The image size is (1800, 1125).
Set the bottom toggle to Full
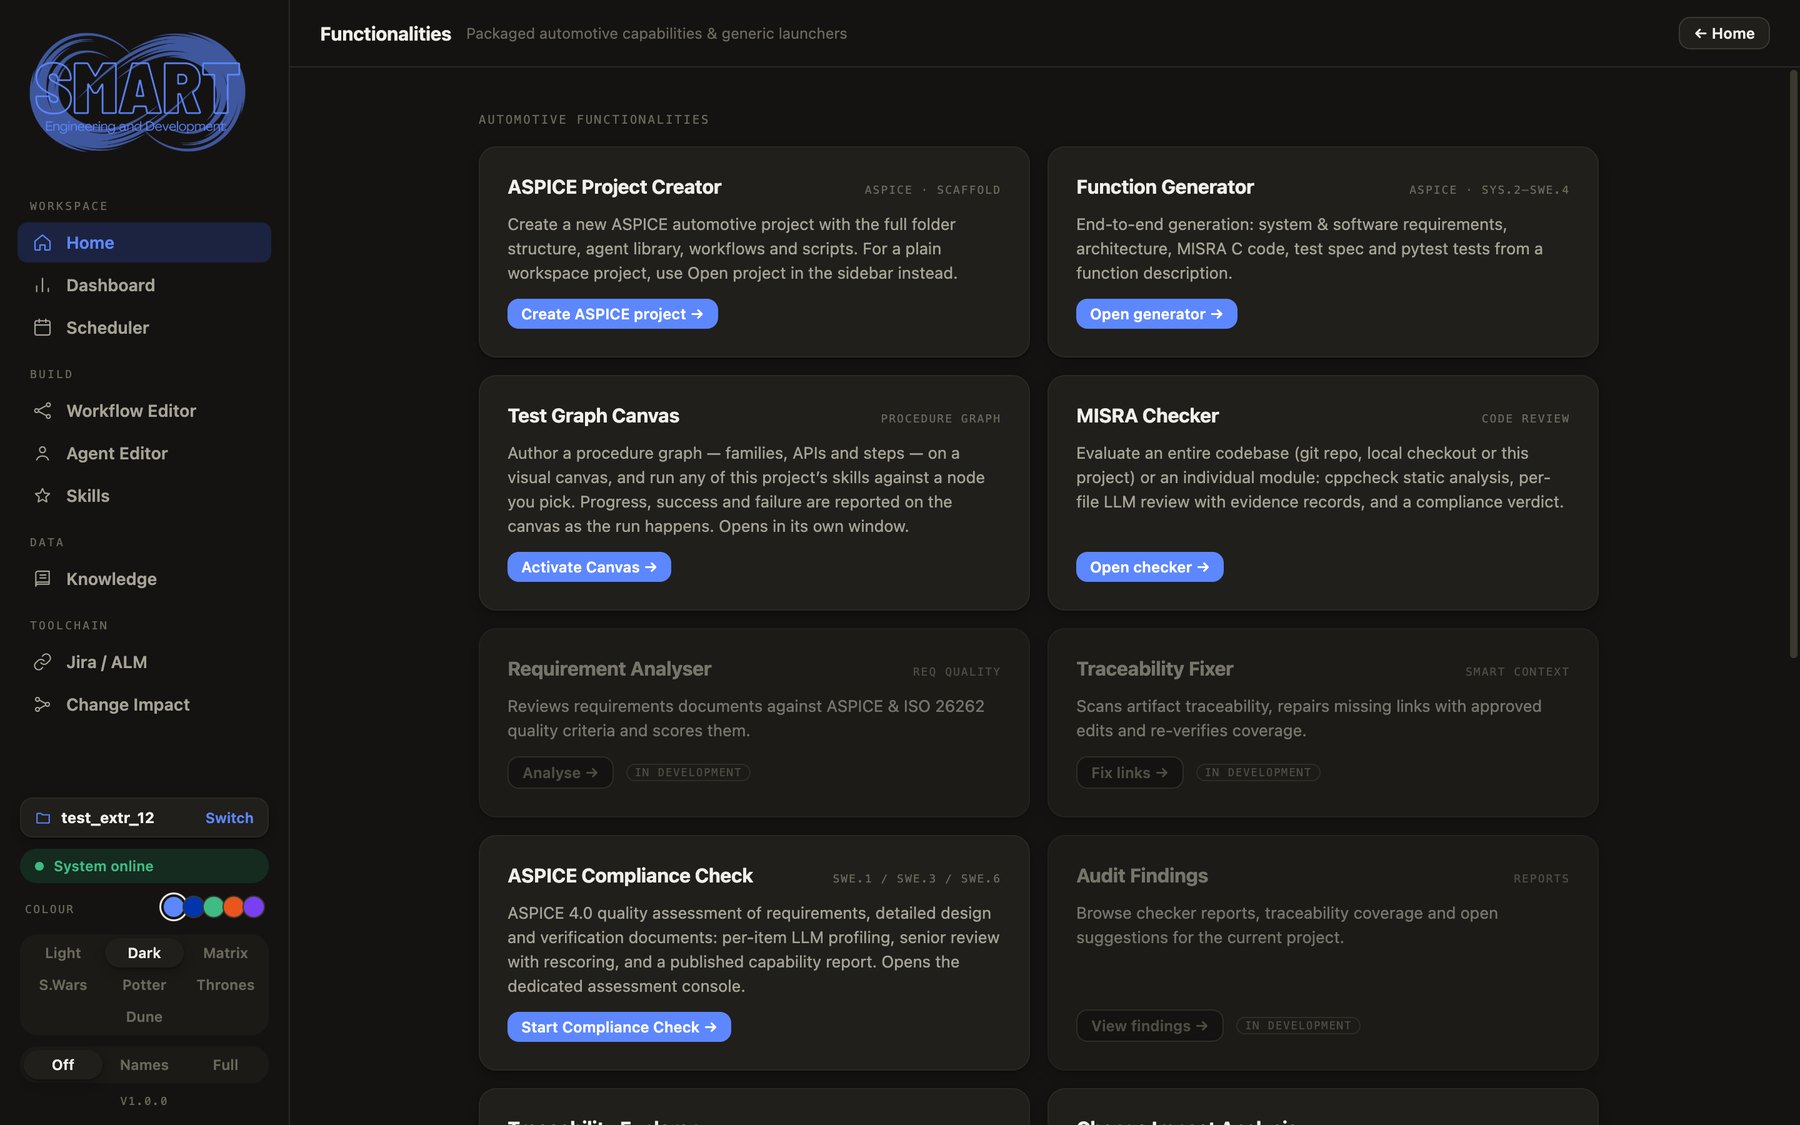pyautogui.click(x=225, y=1065)
